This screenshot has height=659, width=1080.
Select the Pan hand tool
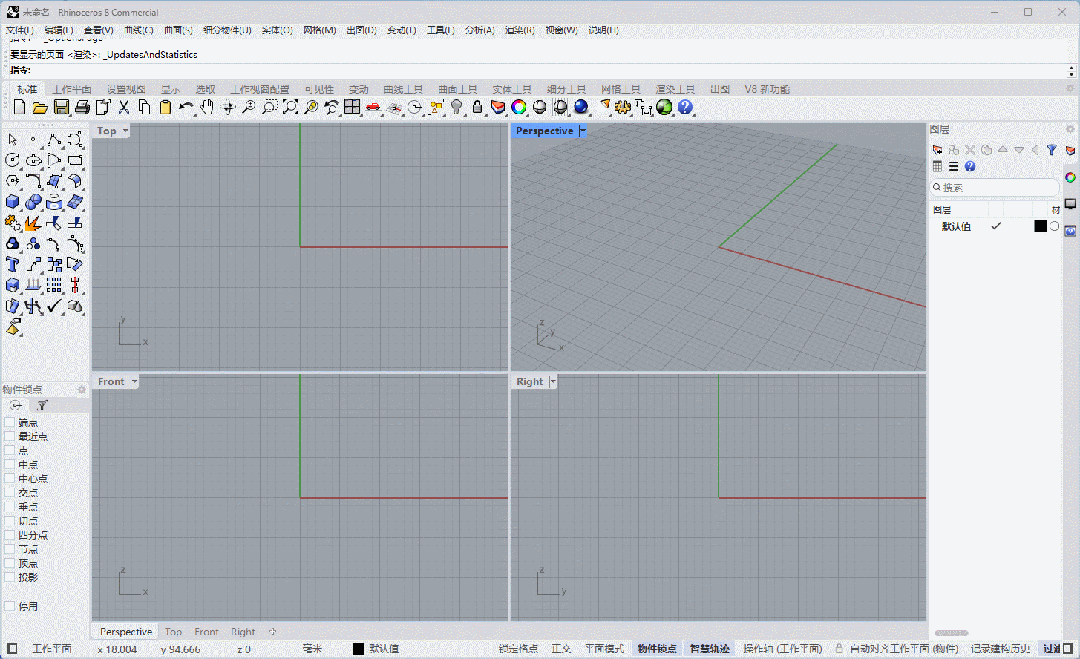[207, 107]
